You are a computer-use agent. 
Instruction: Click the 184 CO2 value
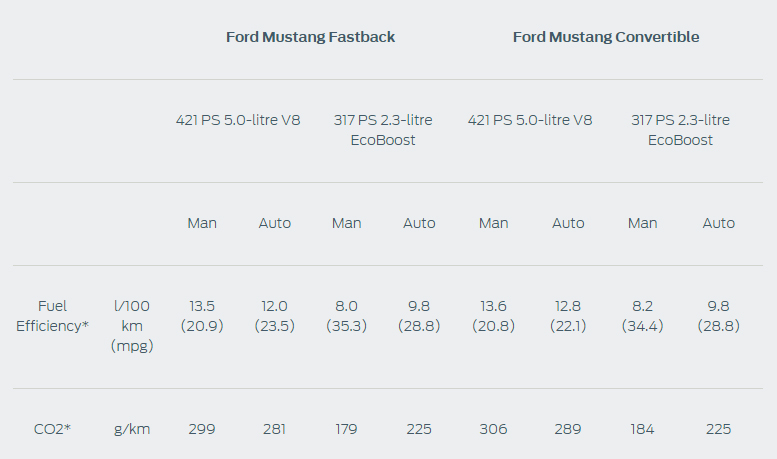click(x=642, y=429)
